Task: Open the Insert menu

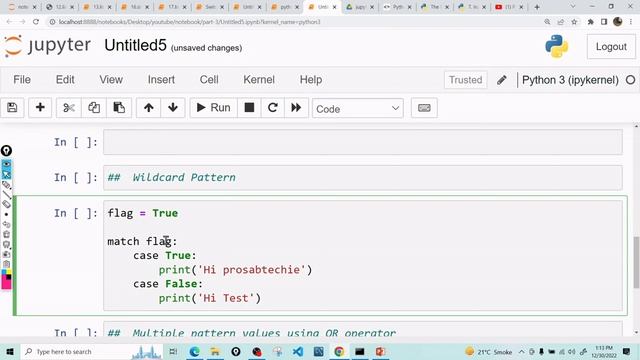Action: (161, 80)
